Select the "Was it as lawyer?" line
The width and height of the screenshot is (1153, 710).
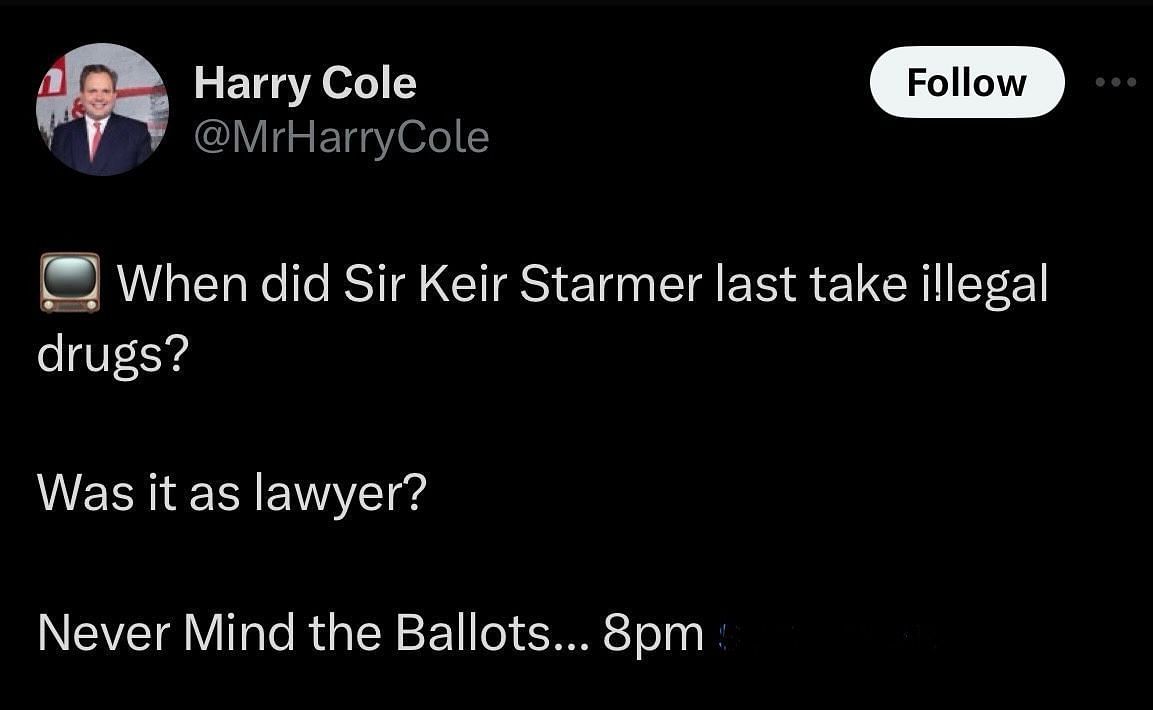(x=232, y=492)
